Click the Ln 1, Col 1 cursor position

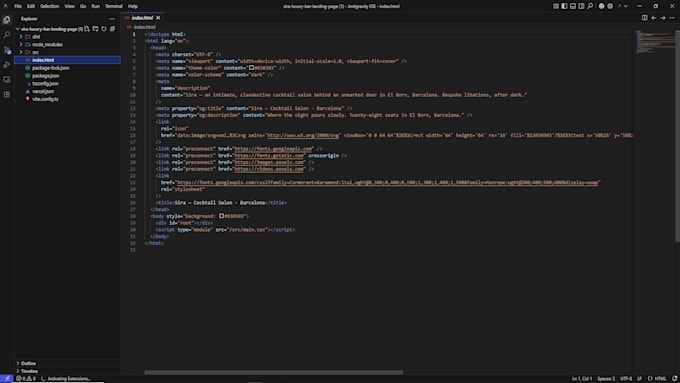pyautogui.click(x=582, y=379)
